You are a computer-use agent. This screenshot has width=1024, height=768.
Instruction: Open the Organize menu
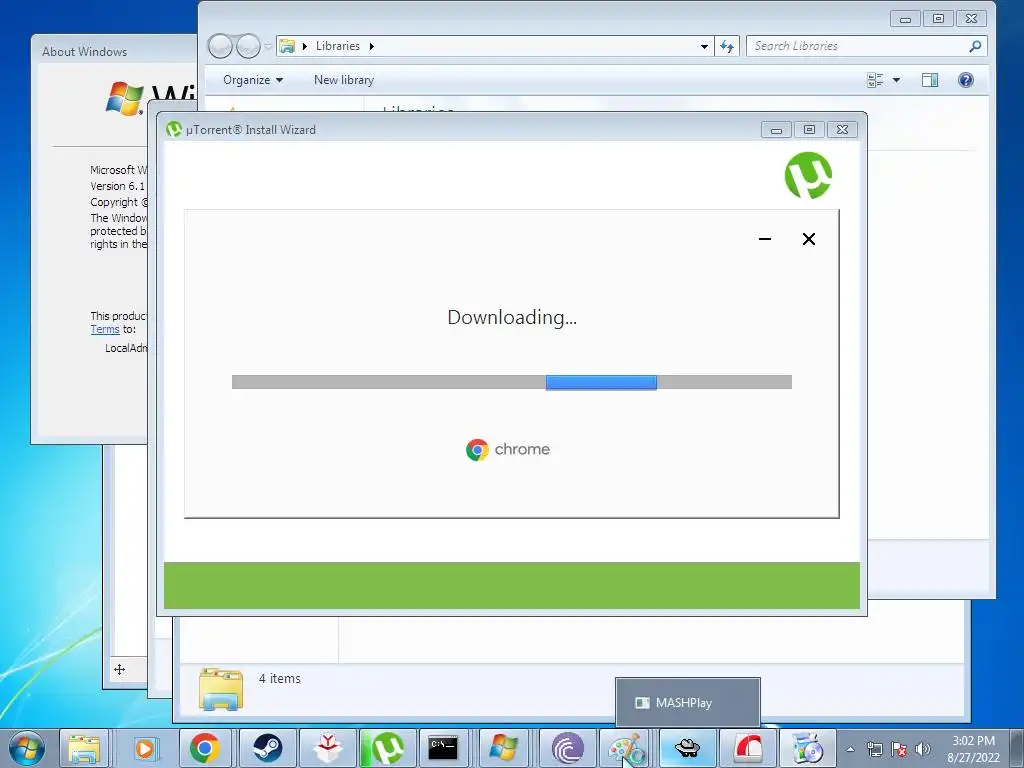pos(253,80)
